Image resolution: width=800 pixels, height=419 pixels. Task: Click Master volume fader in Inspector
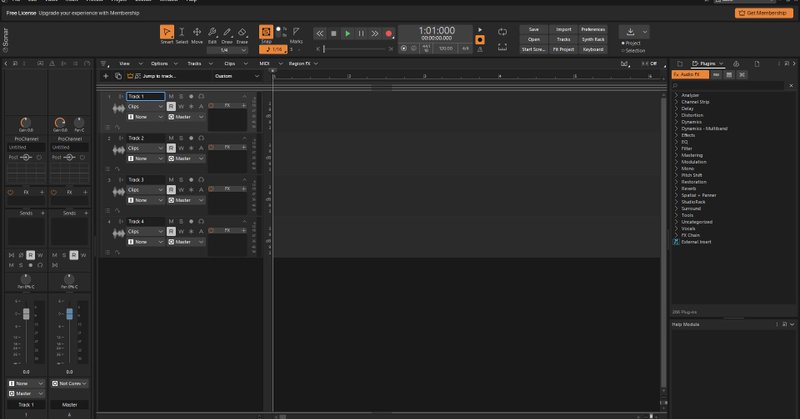point(69,314)
